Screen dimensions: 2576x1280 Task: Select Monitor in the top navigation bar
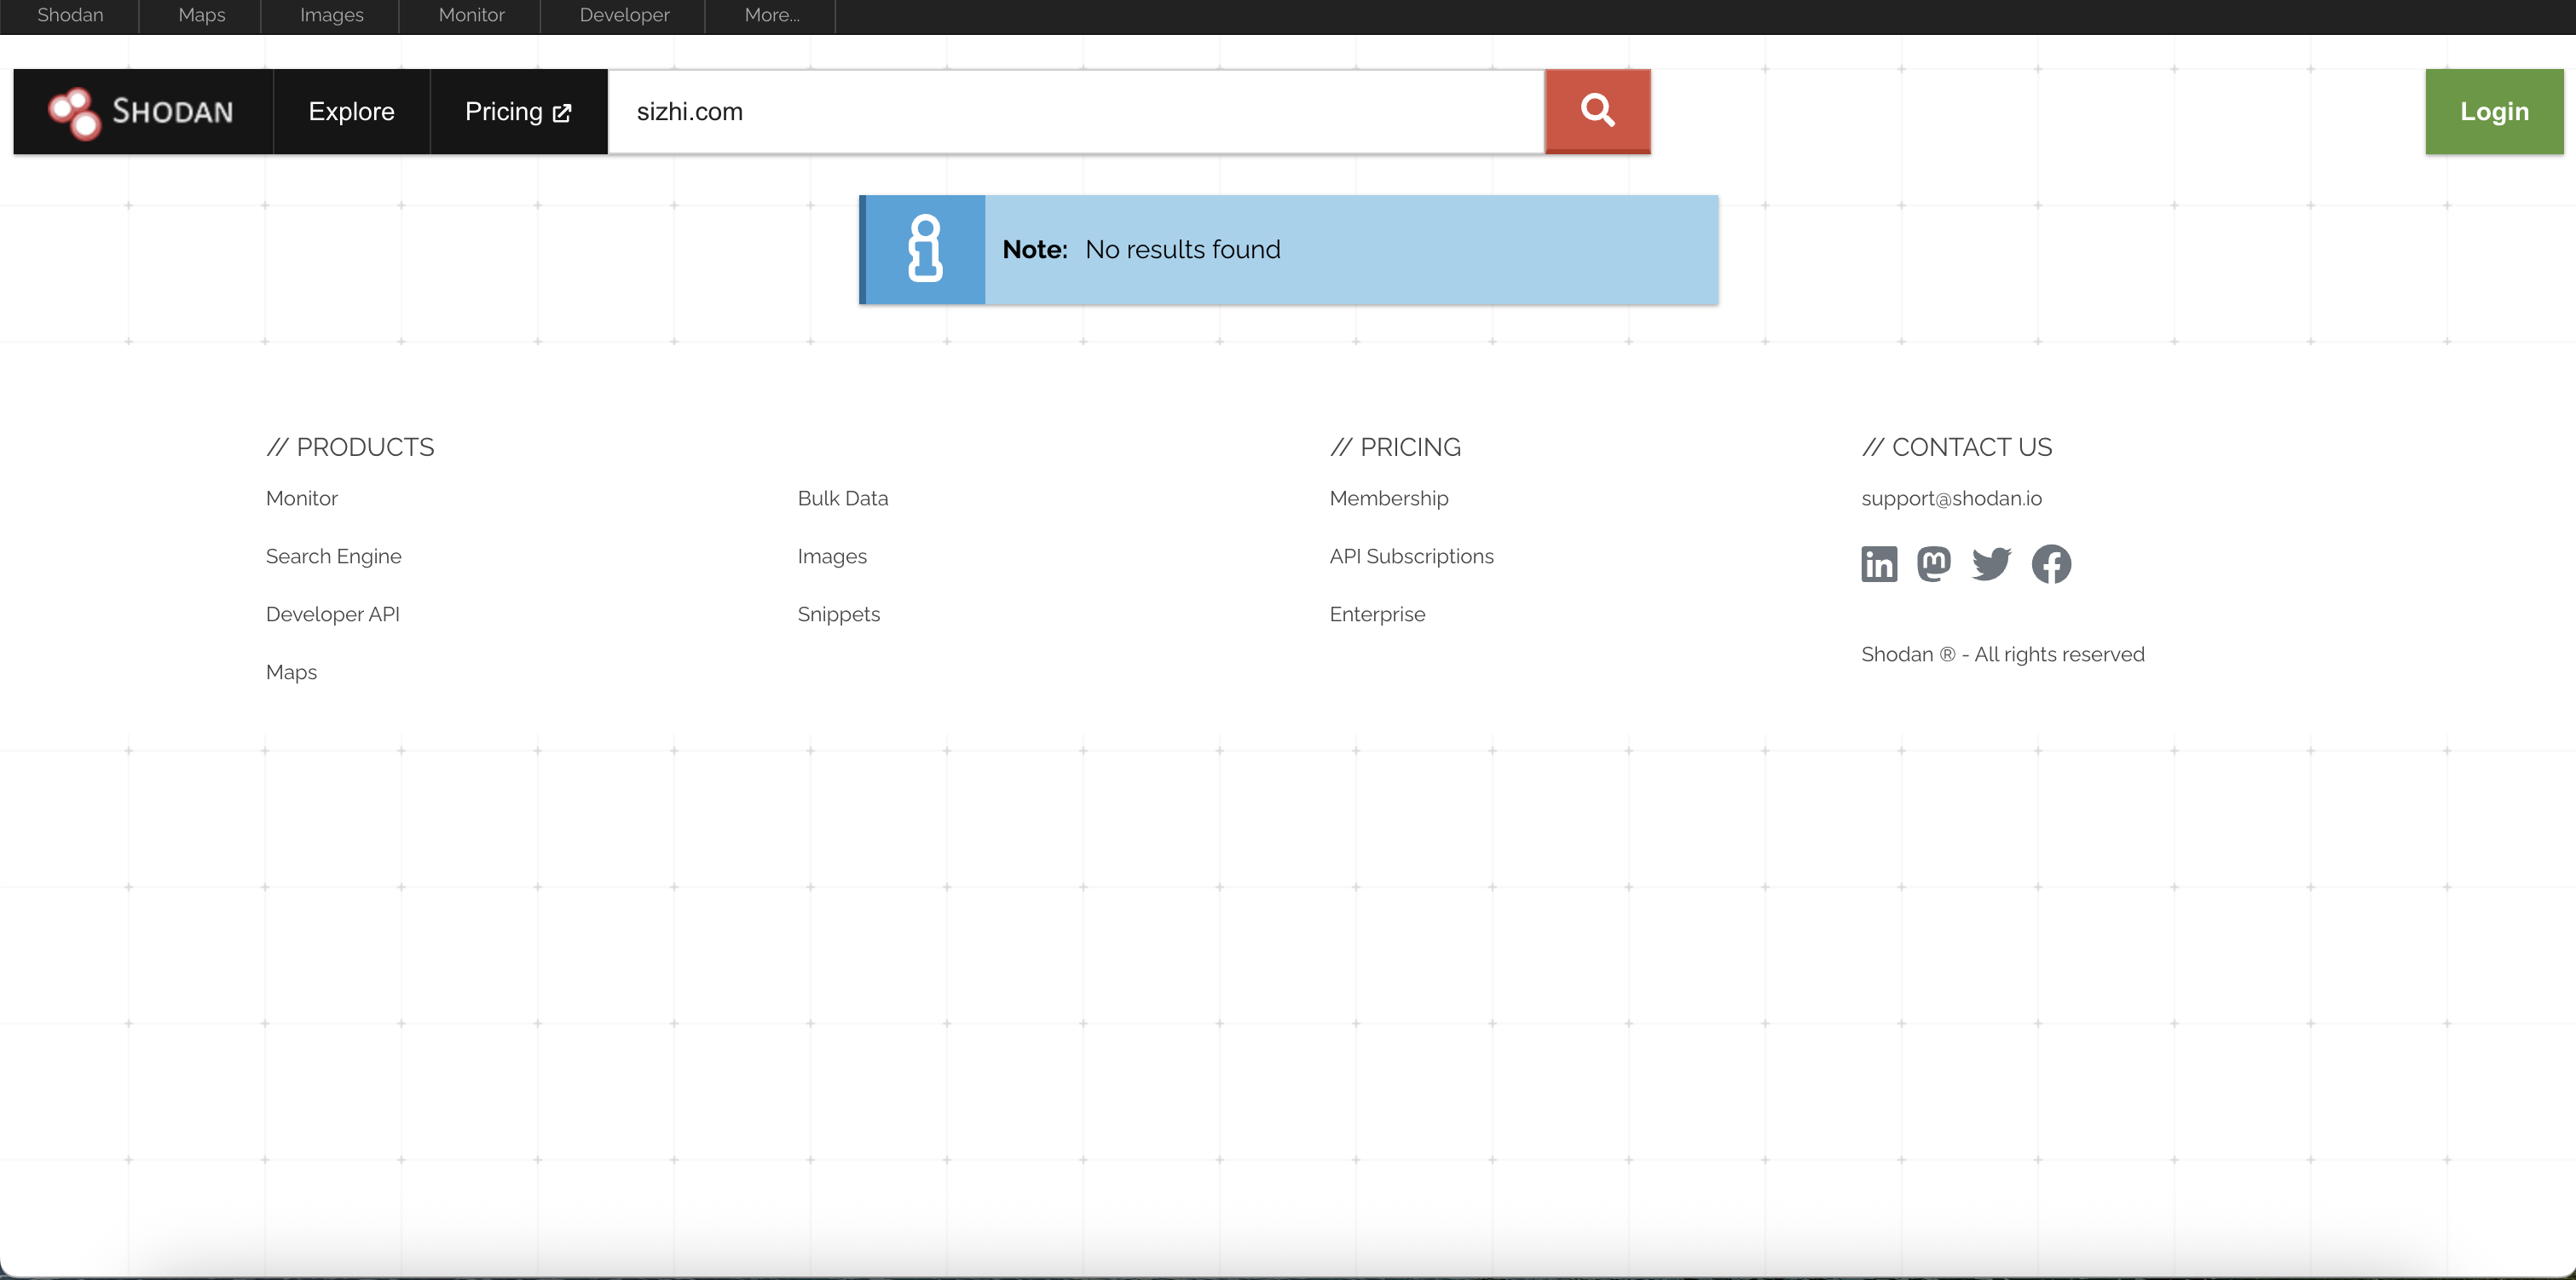coord(469,15)
